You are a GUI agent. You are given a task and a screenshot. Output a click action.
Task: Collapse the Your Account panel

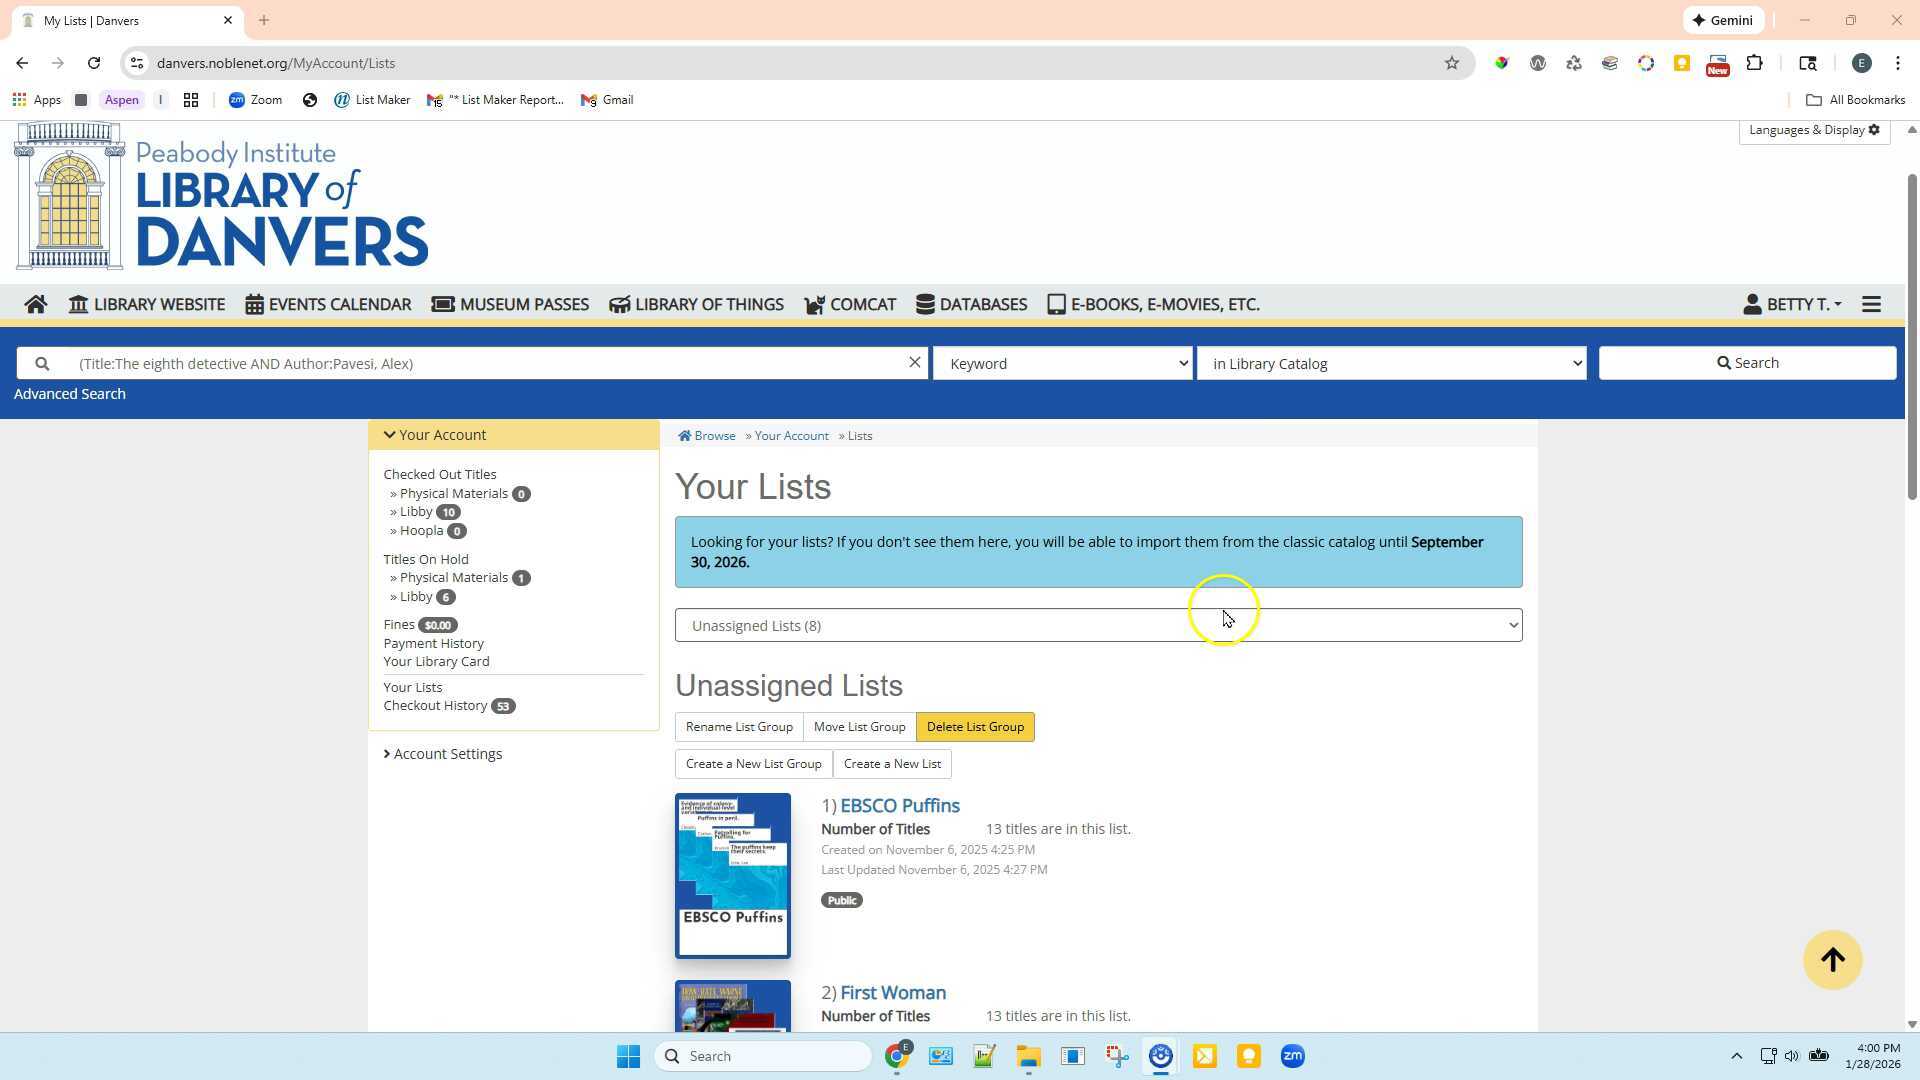click(435, 435)
